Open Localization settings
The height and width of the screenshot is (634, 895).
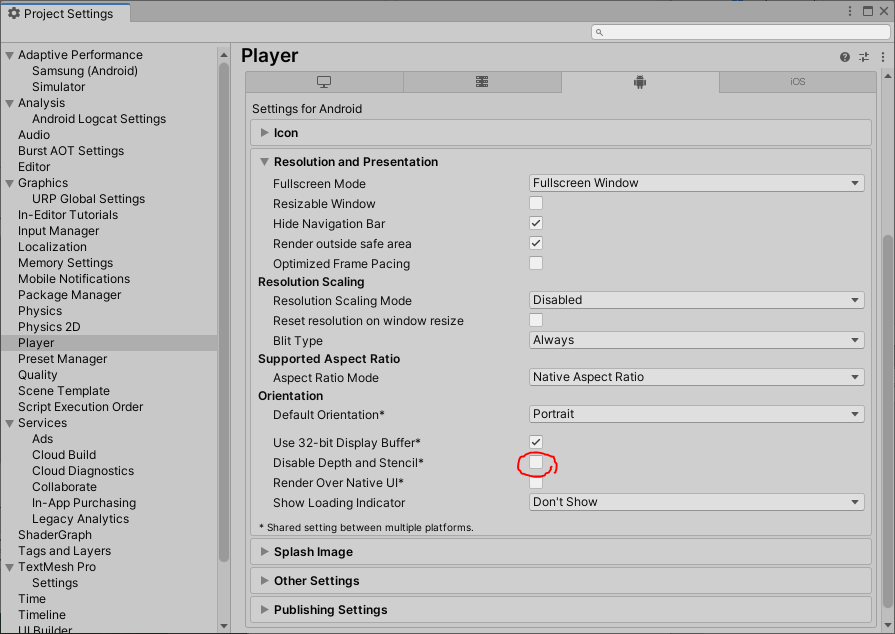pos(52,247)
